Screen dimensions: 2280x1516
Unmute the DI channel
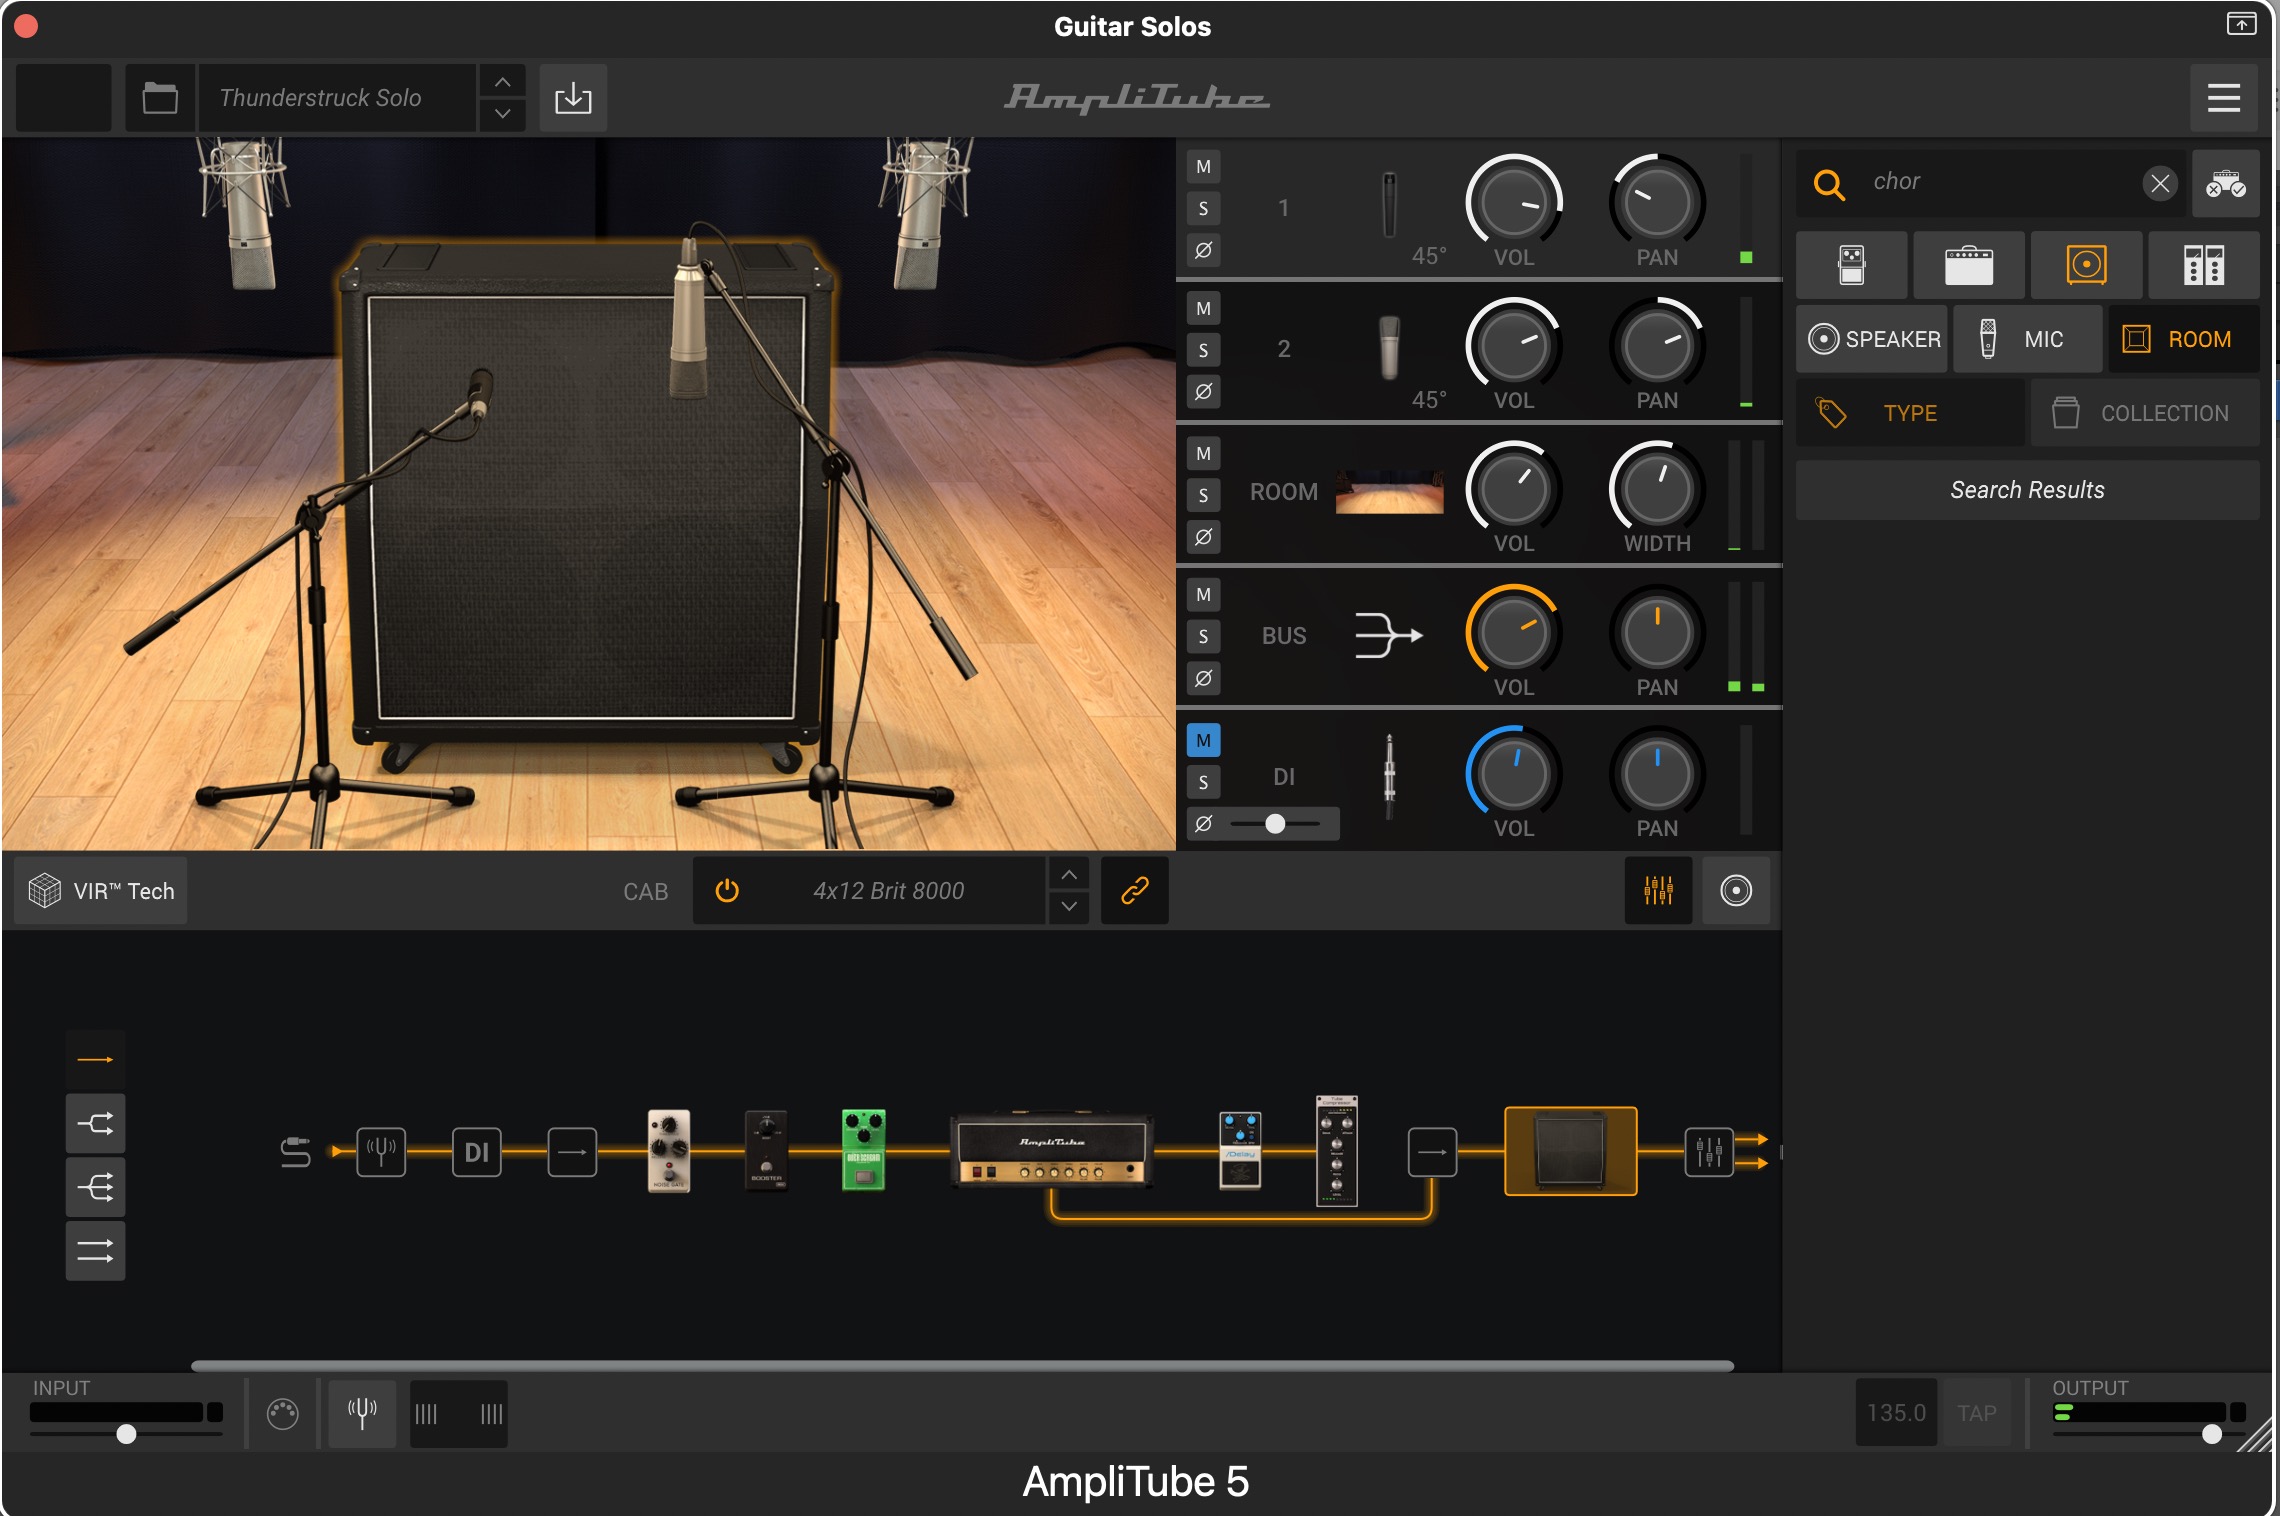[x=1204, y=741]
